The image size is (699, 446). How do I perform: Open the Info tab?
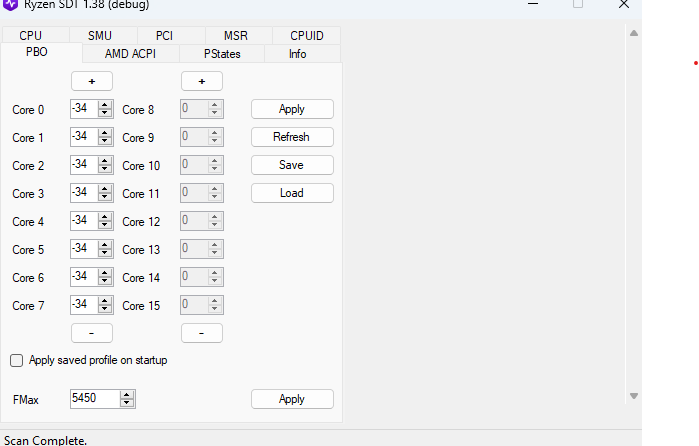[302, 54]
